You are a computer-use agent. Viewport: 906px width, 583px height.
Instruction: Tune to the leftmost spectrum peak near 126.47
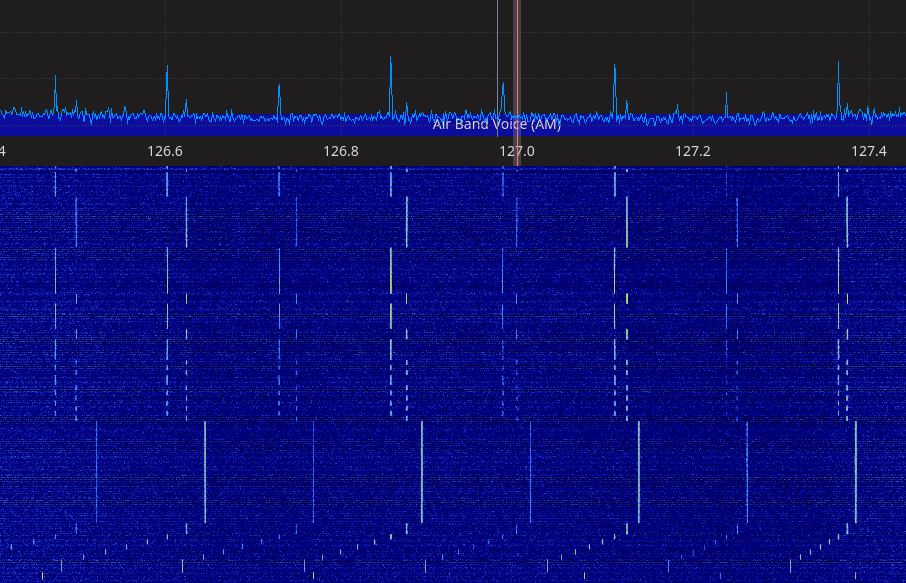coord(55,92)
